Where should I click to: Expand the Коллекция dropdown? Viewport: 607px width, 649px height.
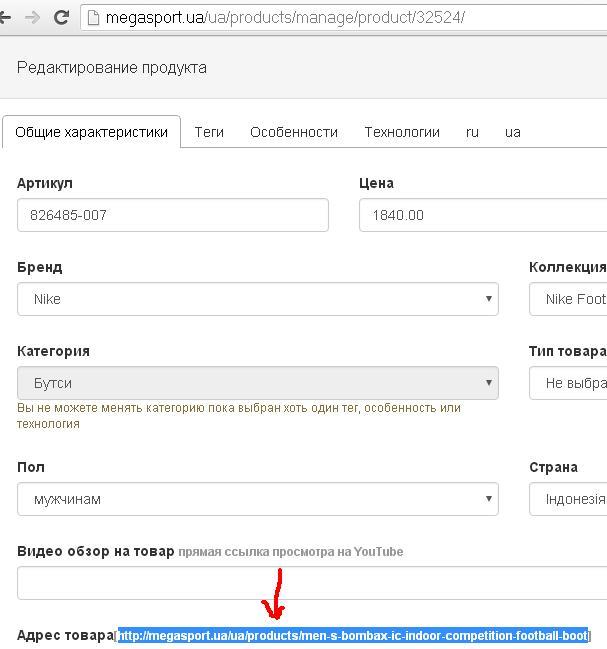point(568,299)
